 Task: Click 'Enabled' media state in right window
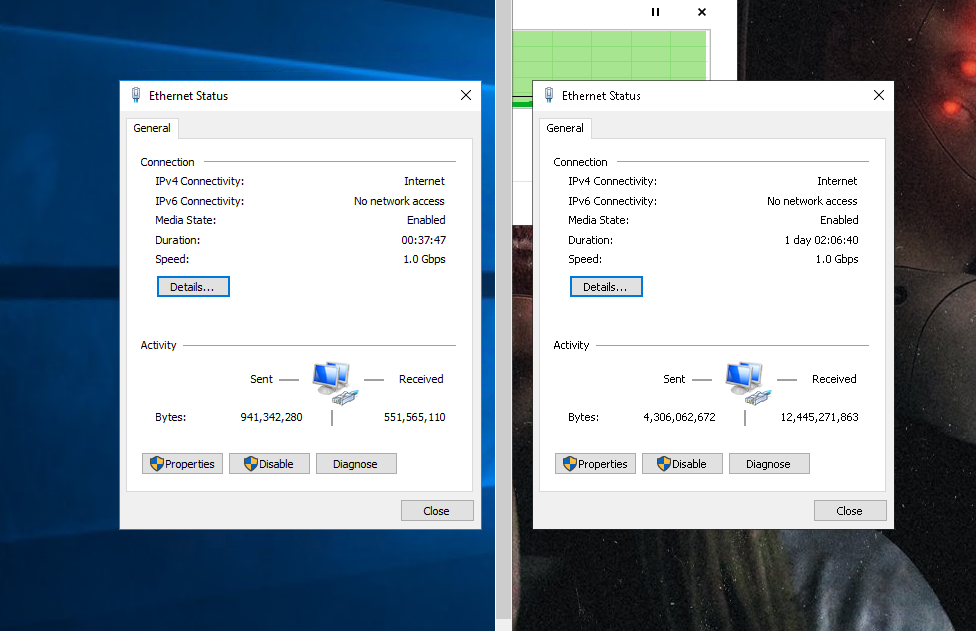pyautogui.click(x=839, y=220)
